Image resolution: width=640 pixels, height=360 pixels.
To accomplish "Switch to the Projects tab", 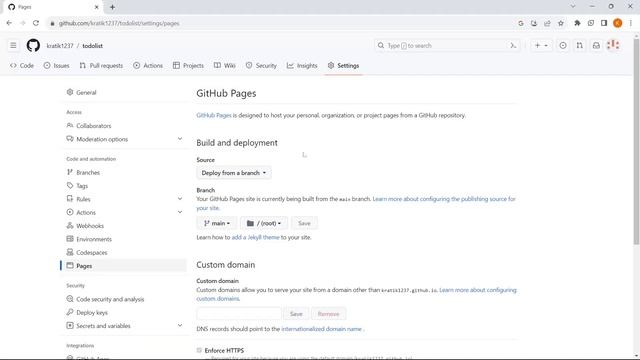I will coord(188,65).
